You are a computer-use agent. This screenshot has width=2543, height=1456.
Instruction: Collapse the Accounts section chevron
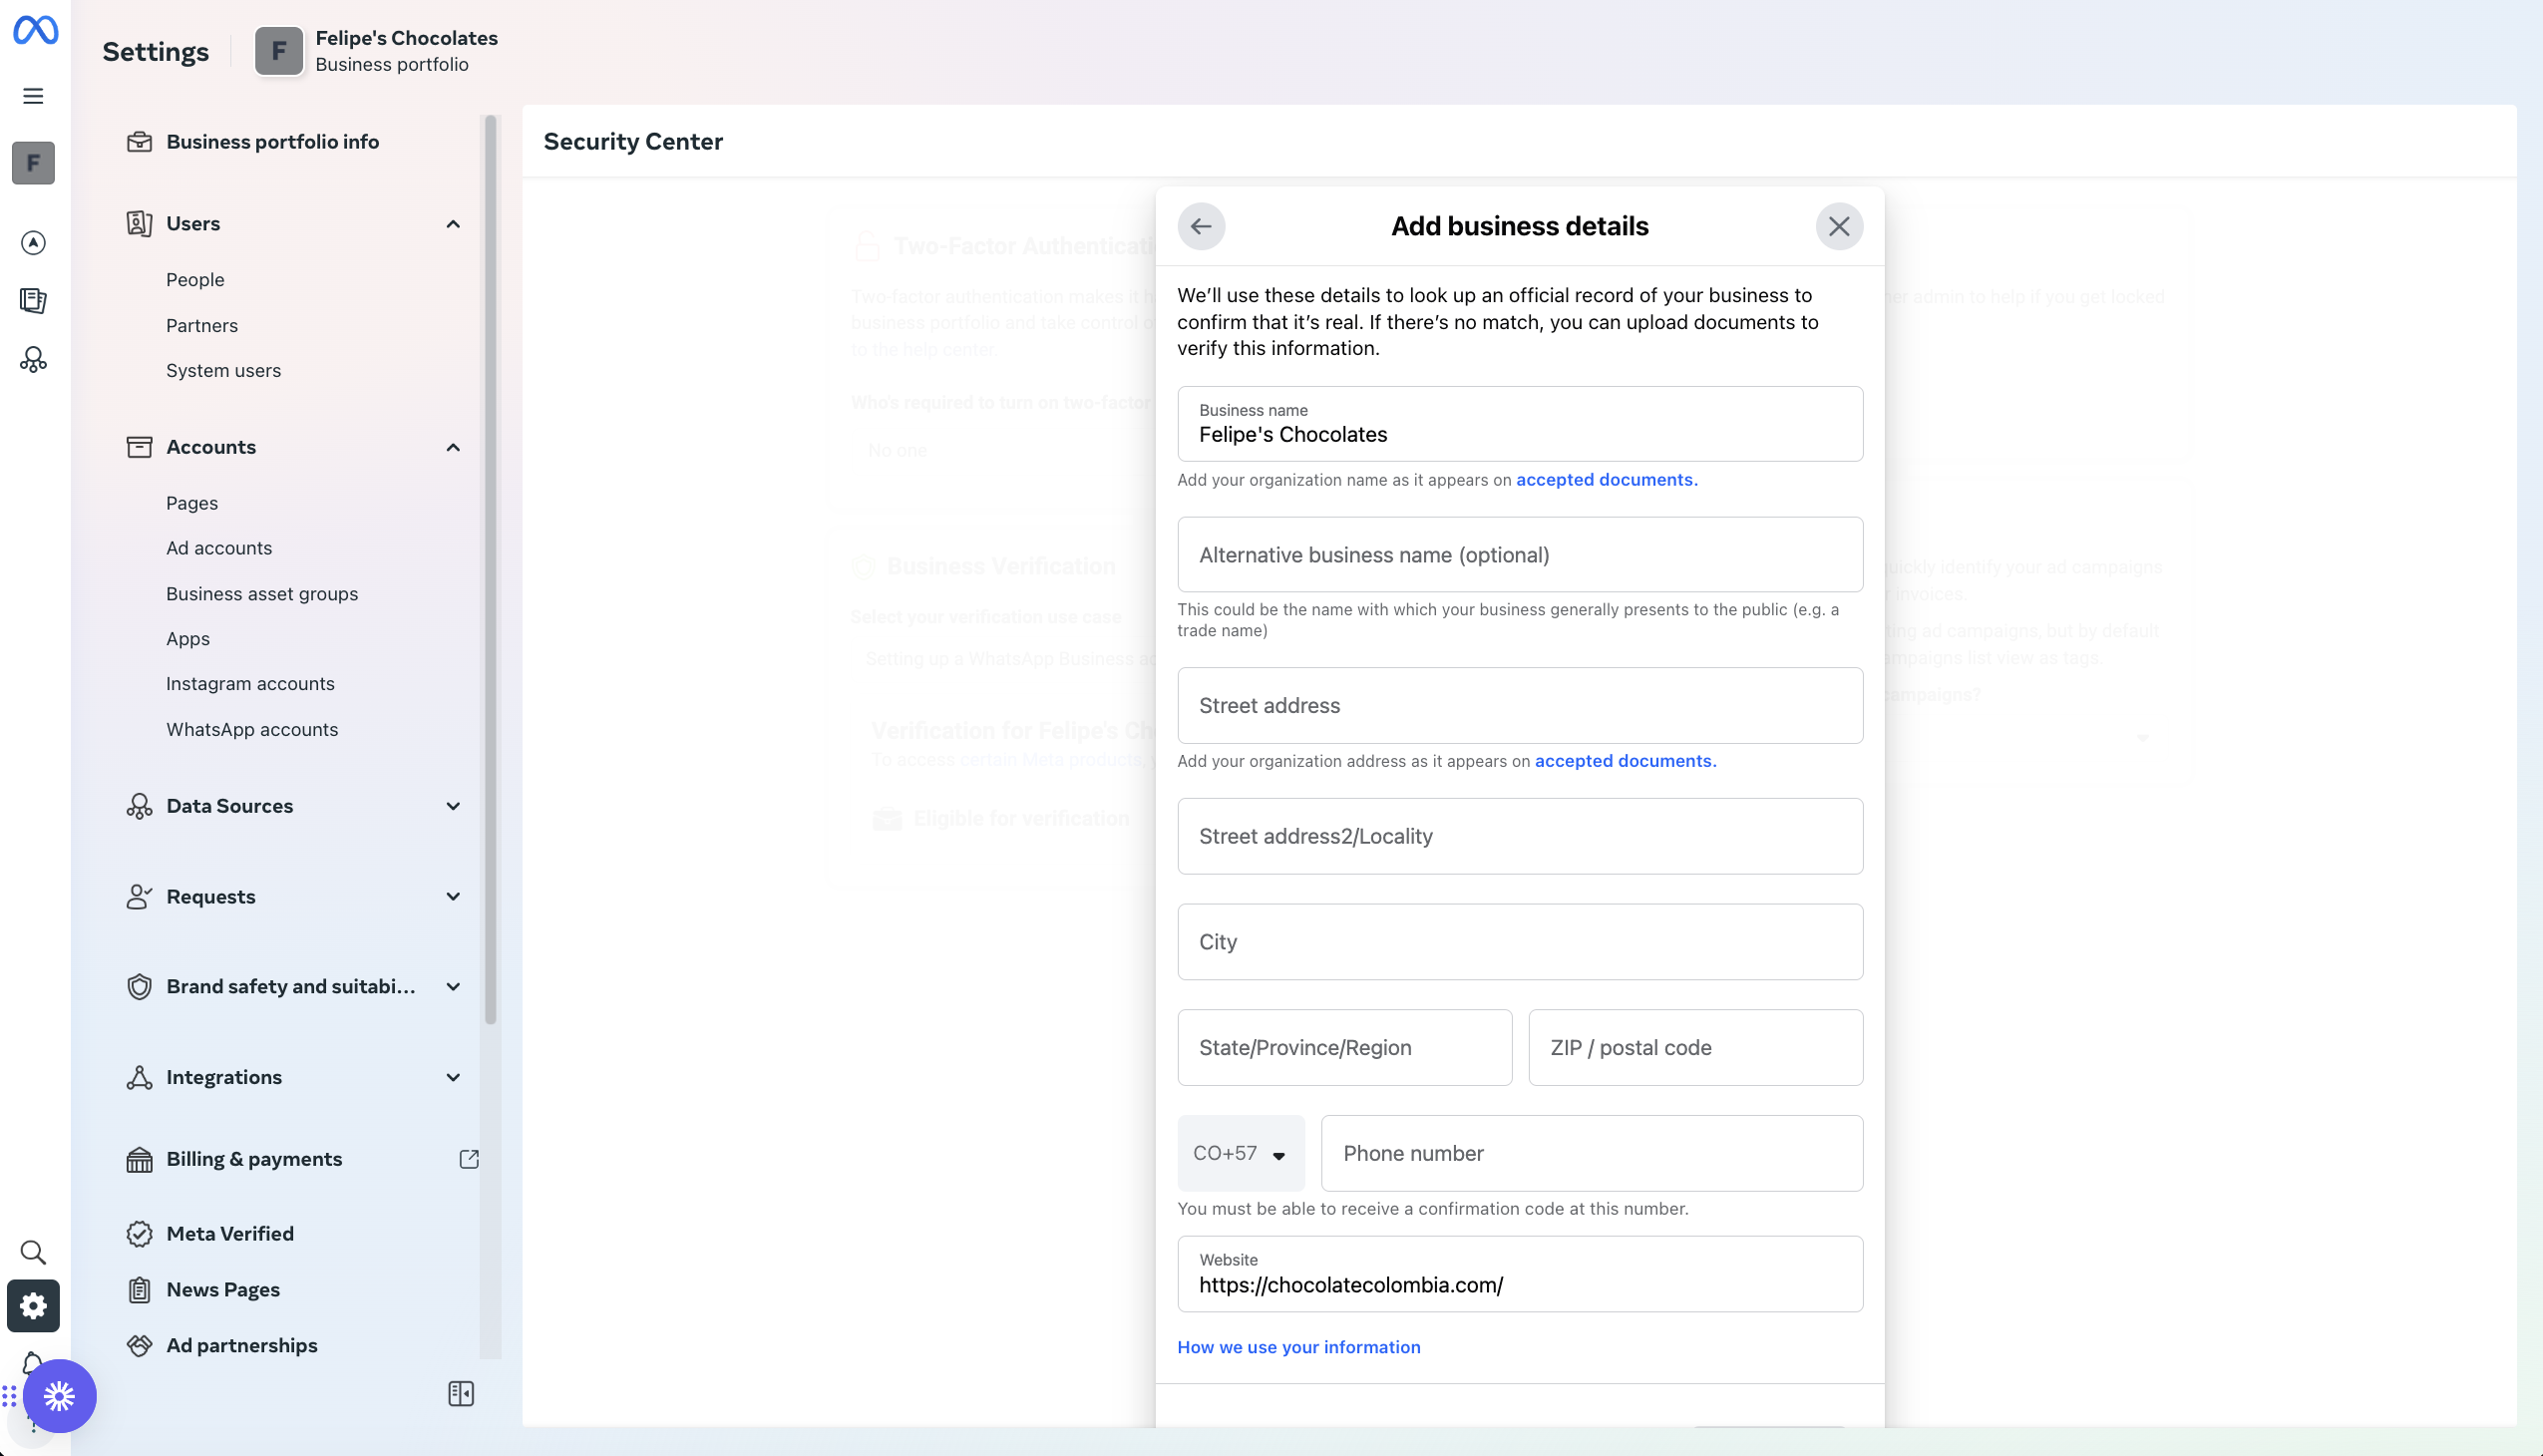click(453, 447)
